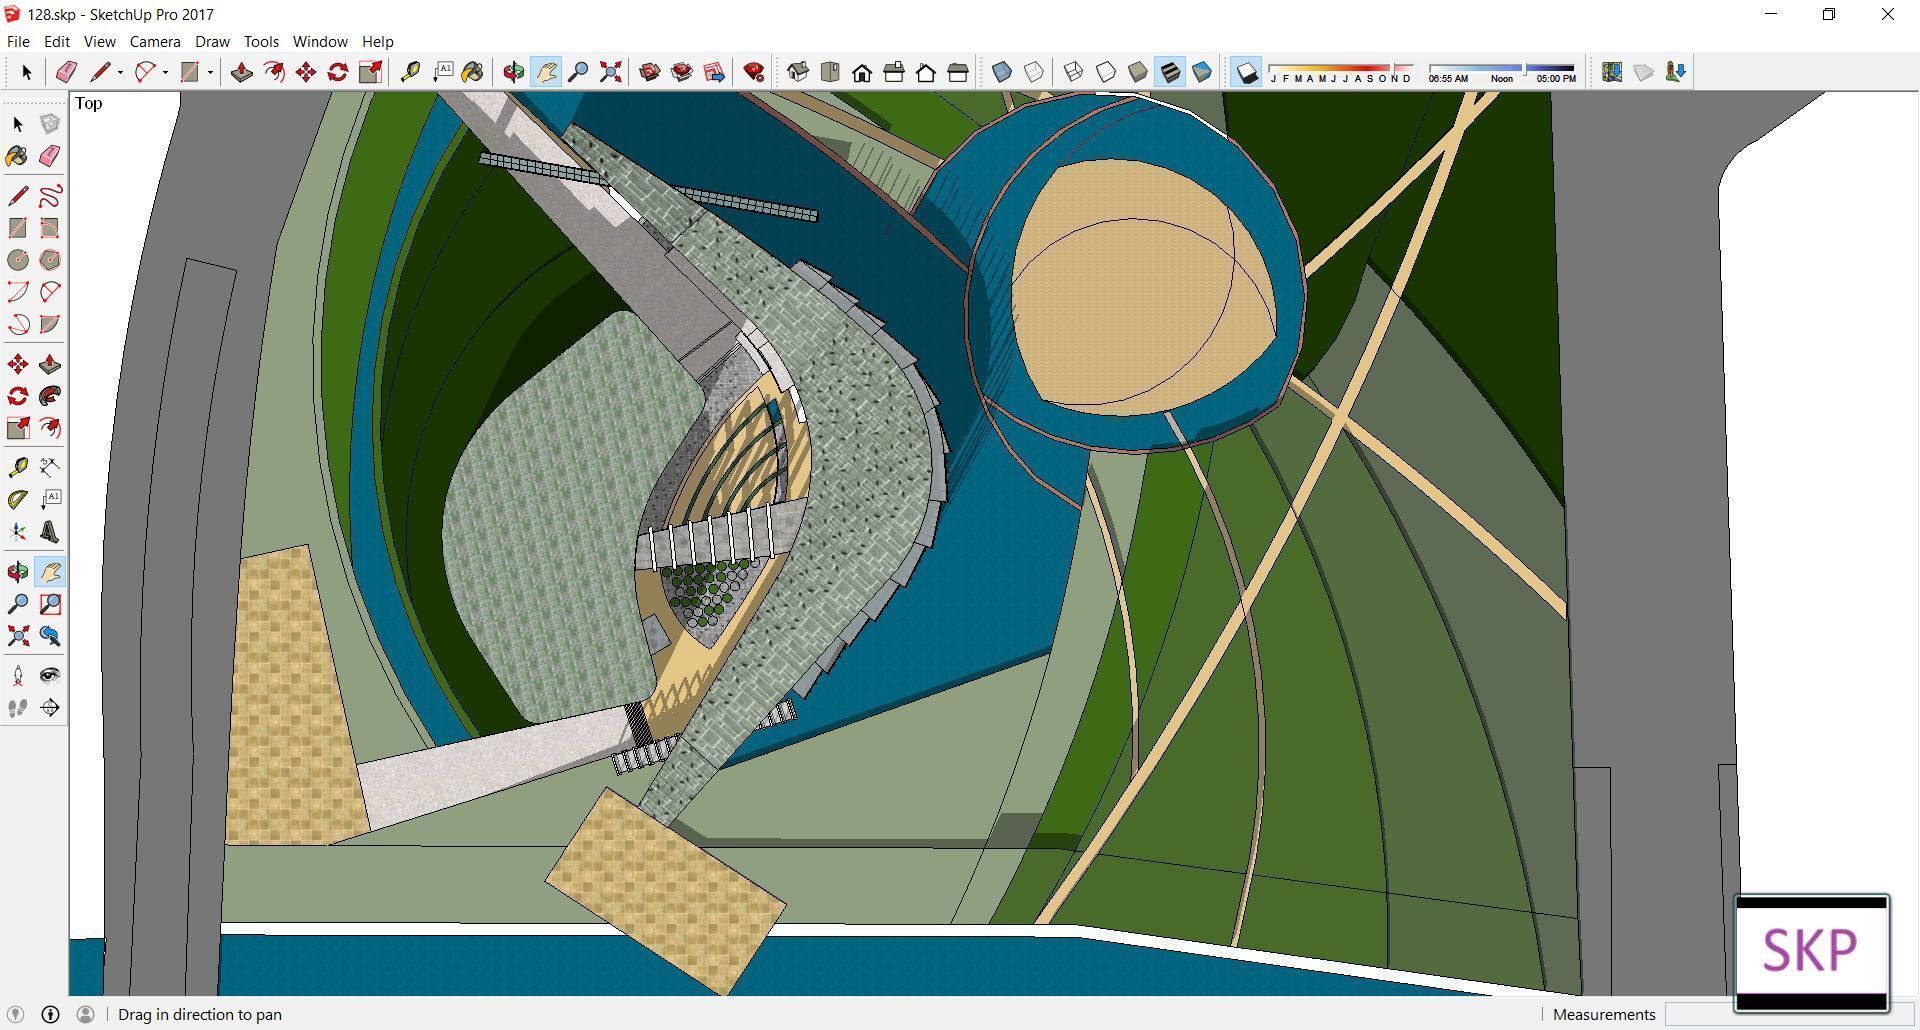Click the sign-in user status icon
This screenshot has height=1030, width=1920.
click(x=85, y=1014)
